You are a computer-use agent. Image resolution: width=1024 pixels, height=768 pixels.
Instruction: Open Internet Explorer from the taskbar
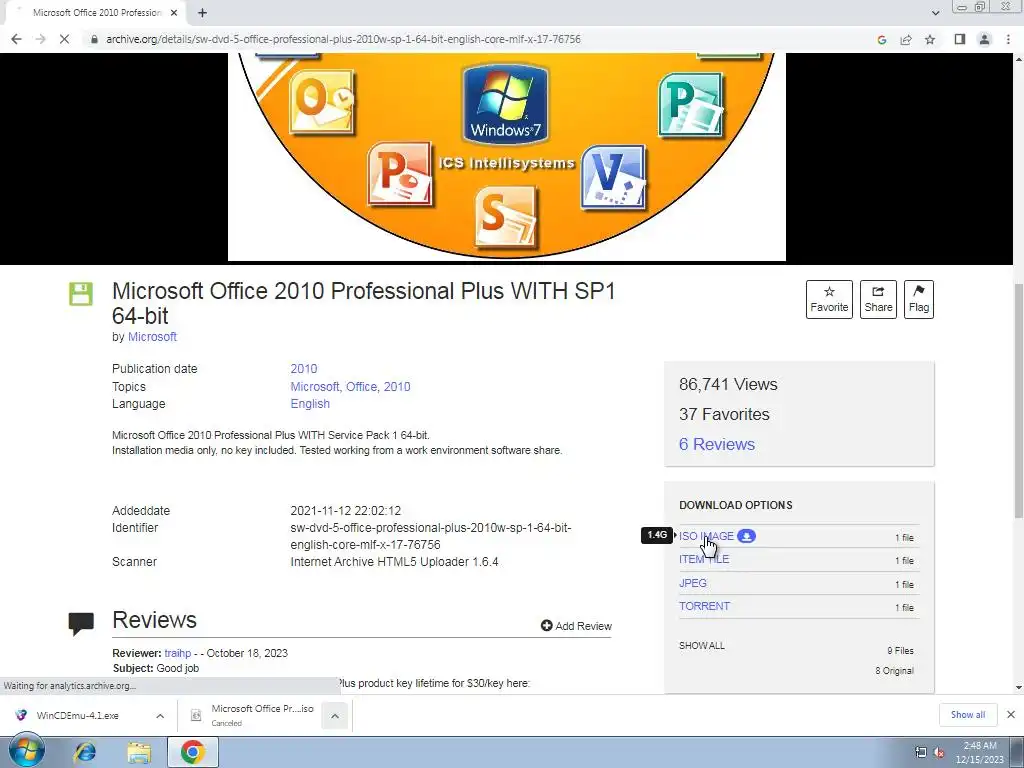pos(84,752)
